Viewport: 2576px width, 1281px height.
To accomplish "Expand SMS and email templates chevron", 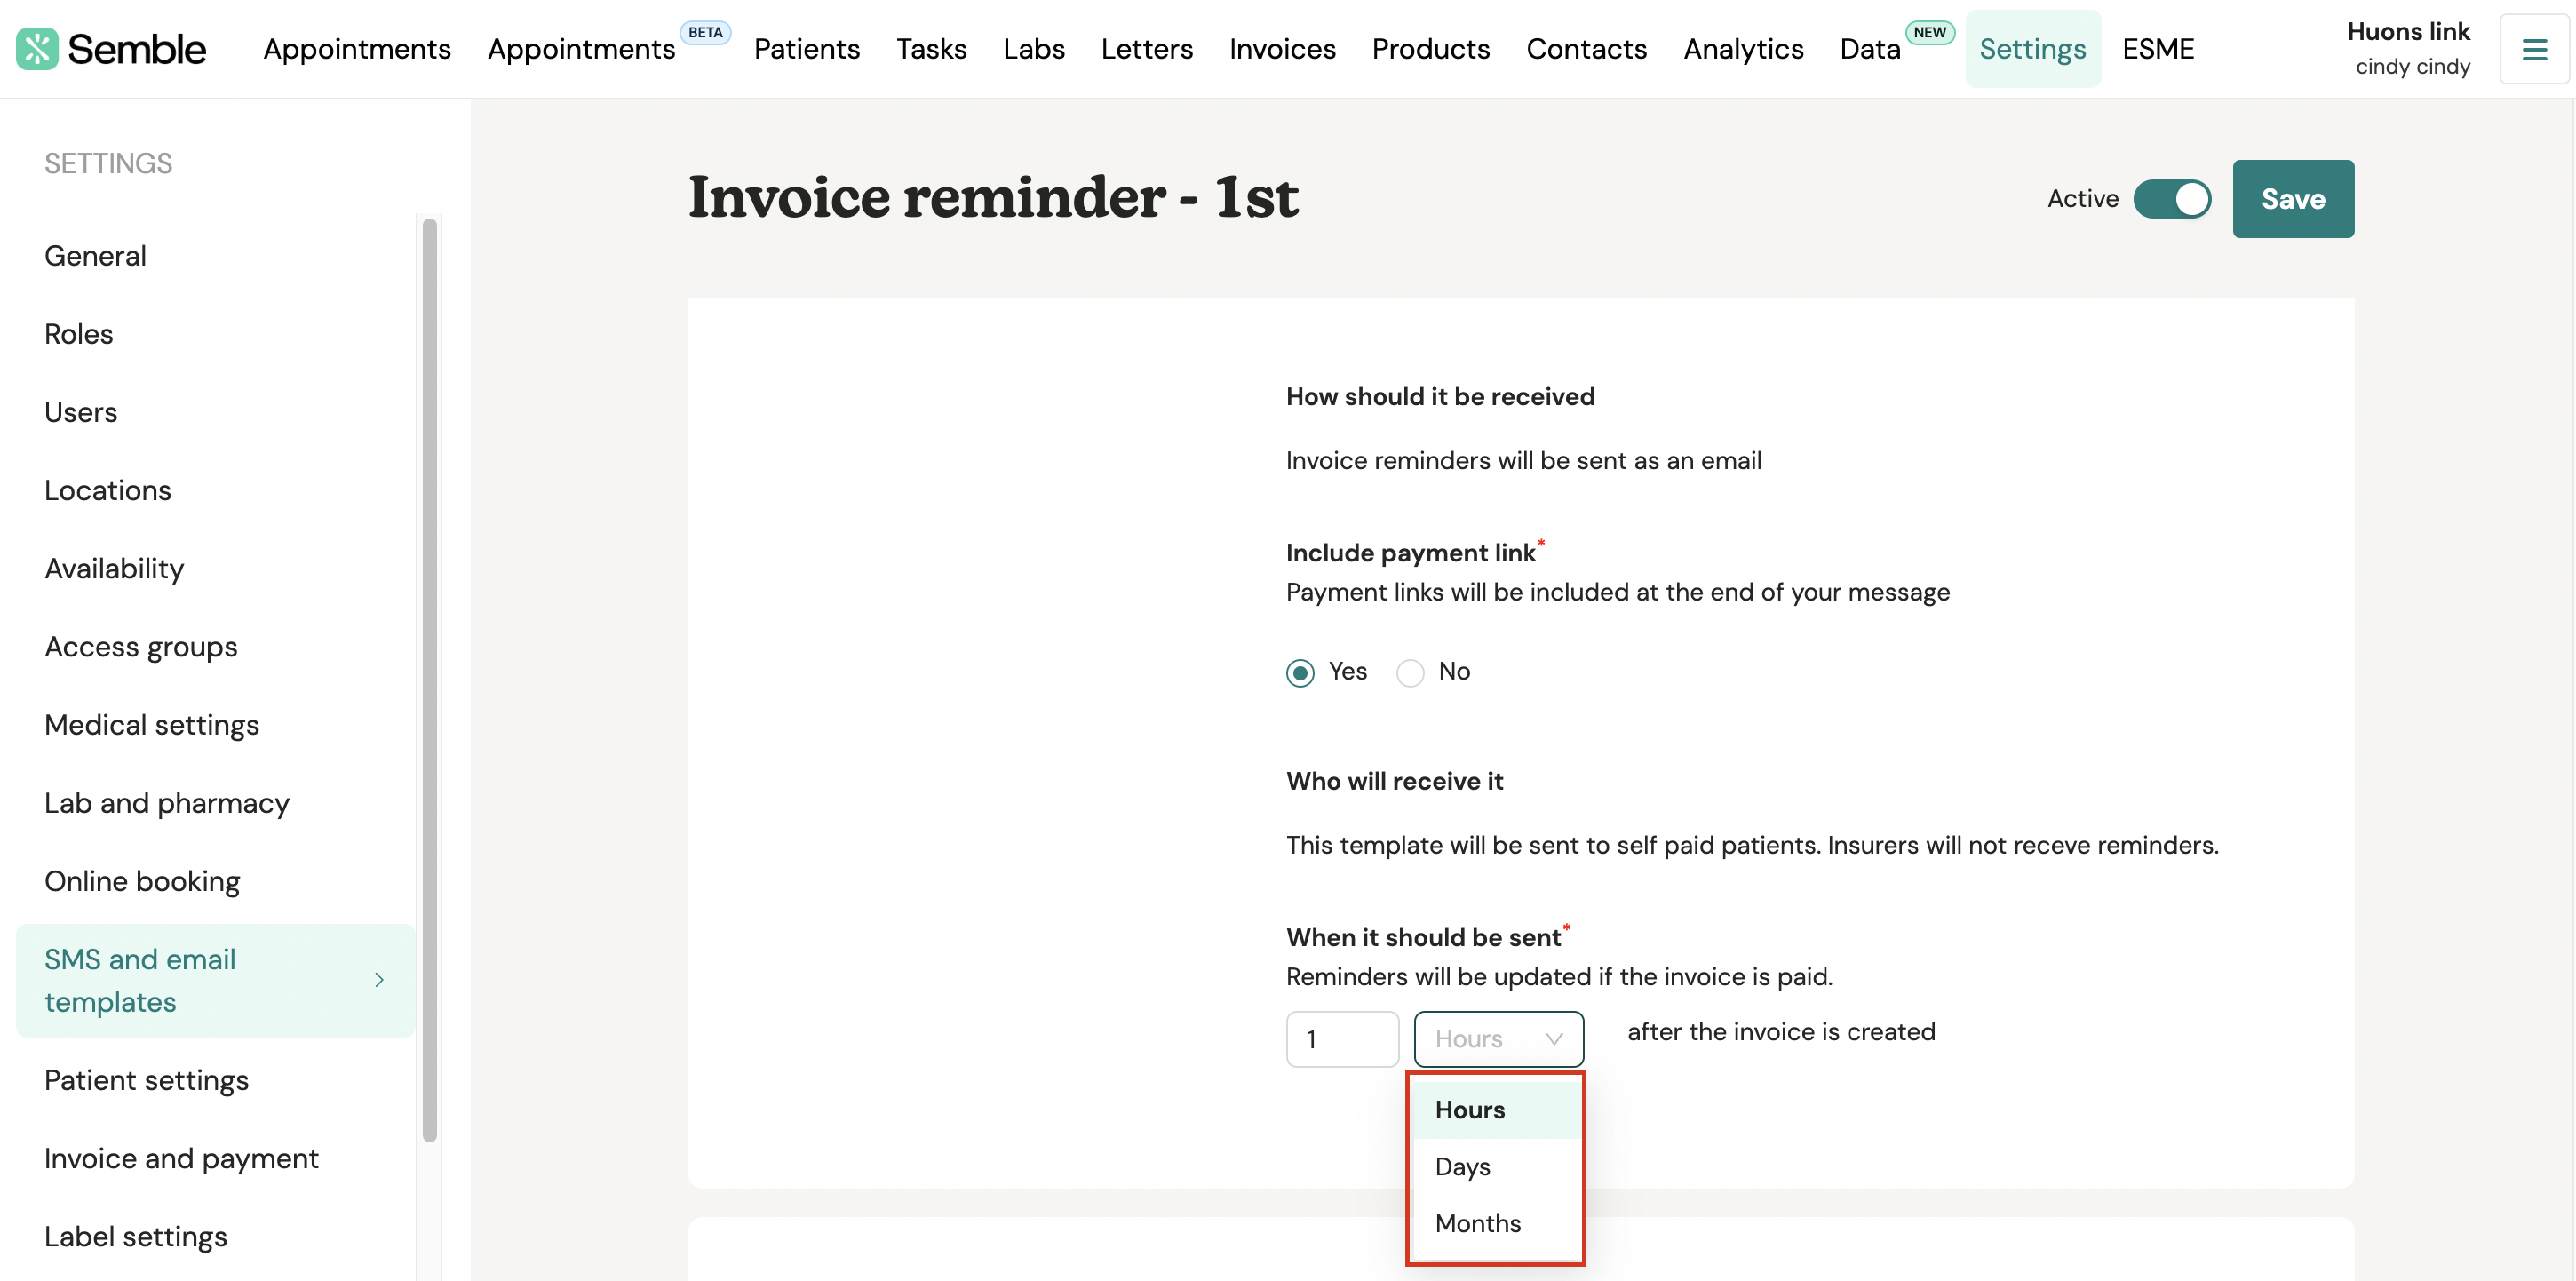I will [379, 980].
